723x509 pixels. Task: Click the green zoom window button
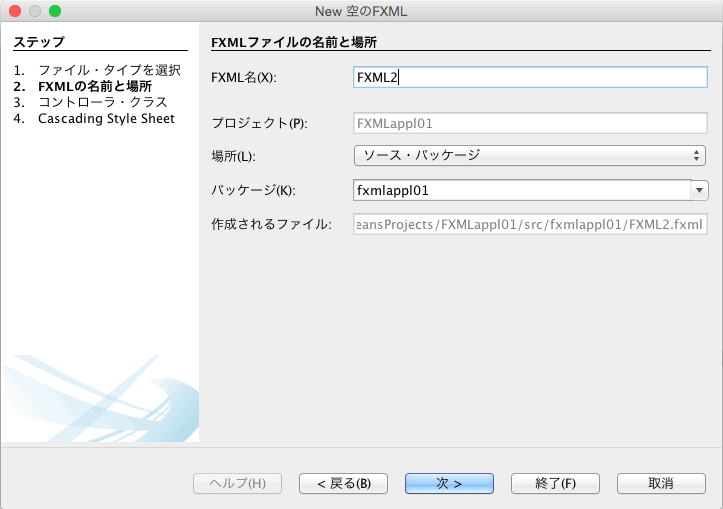55,11
